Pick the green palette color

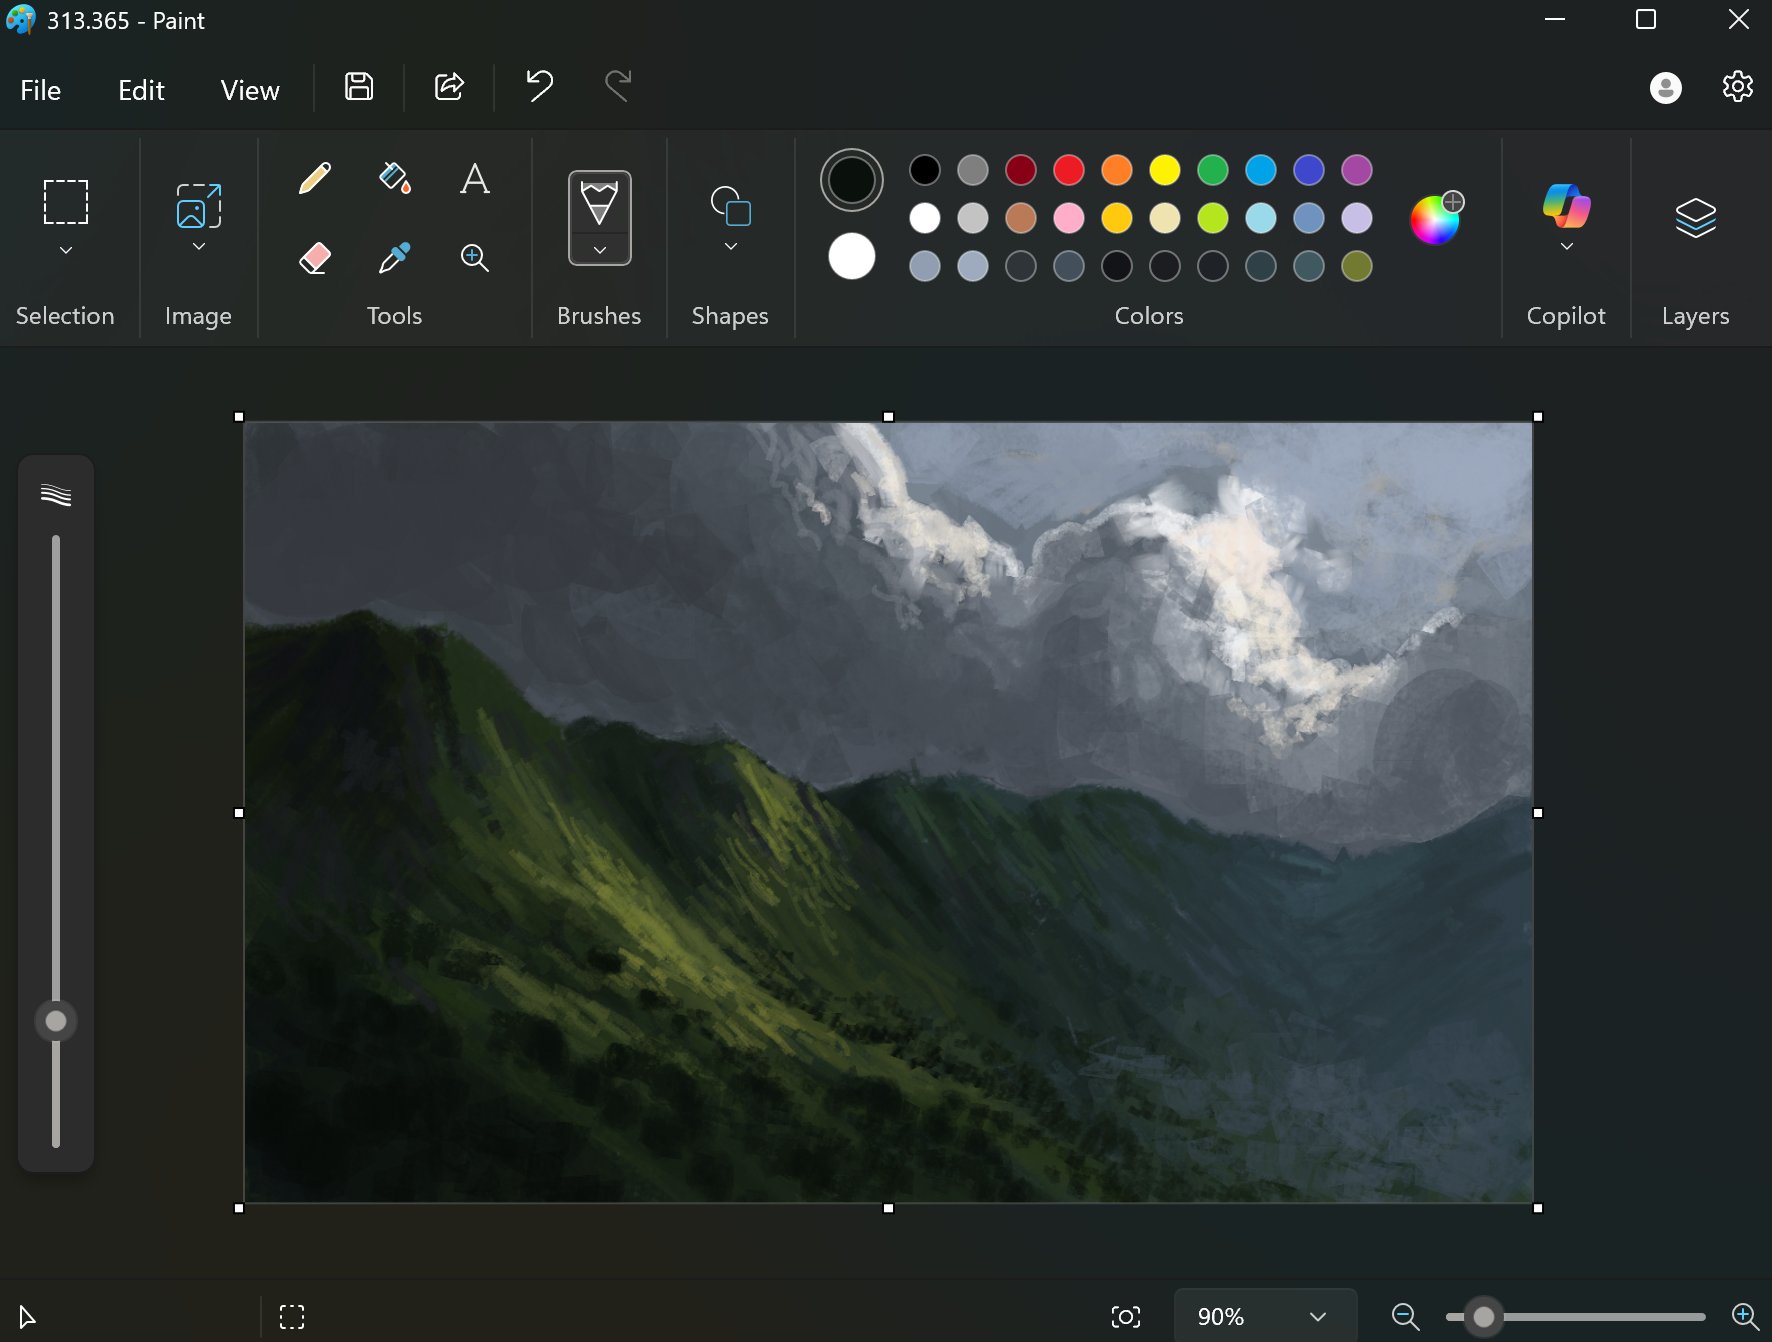tap(1213, 170)
